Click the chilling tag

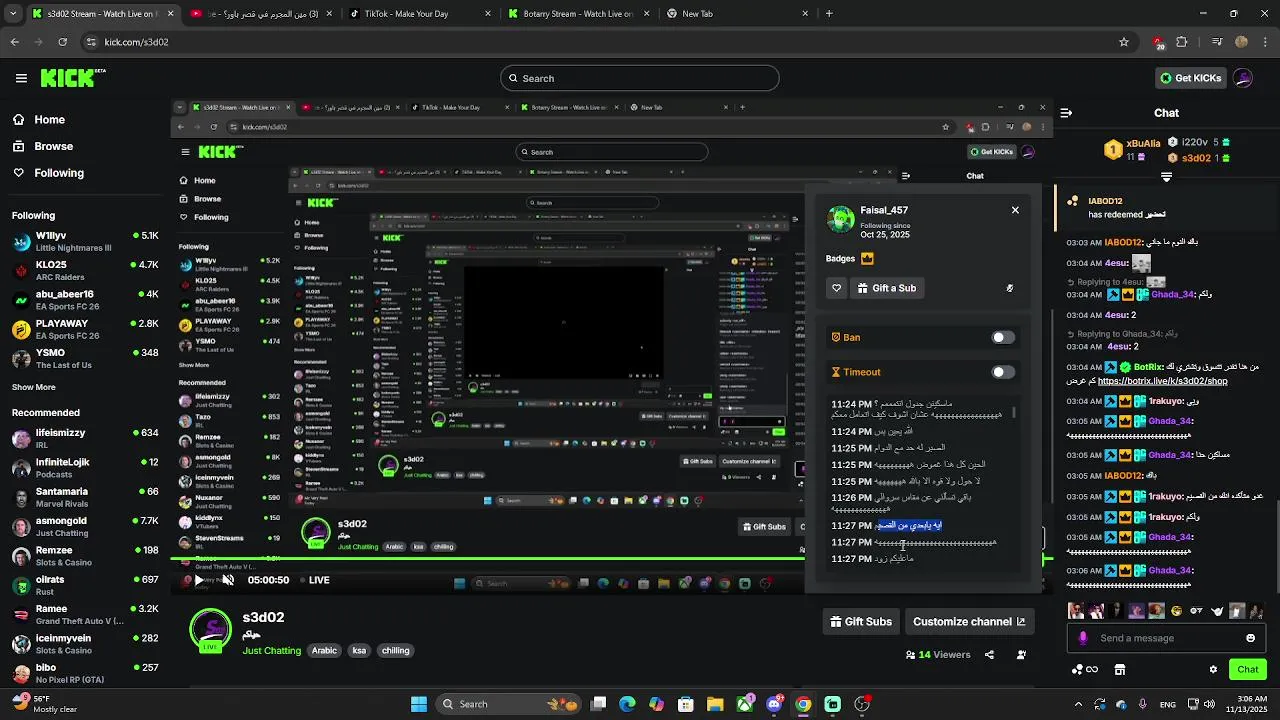click(395, 651)
